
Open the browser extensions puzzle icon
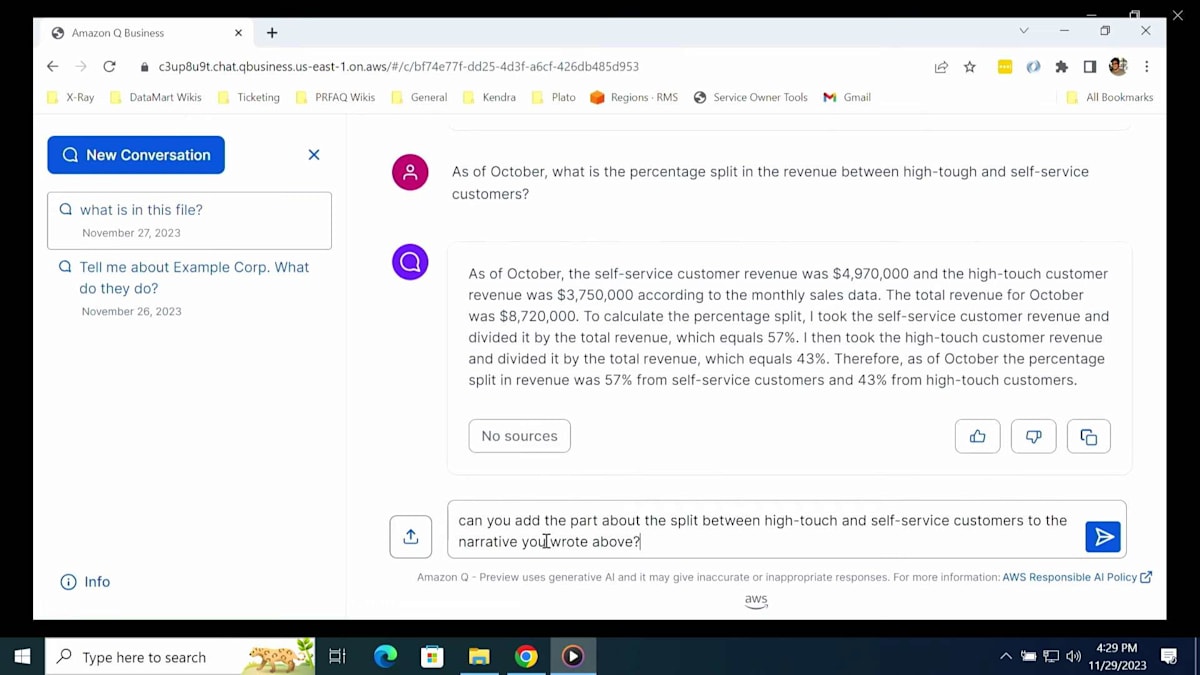click(1062, 67)
